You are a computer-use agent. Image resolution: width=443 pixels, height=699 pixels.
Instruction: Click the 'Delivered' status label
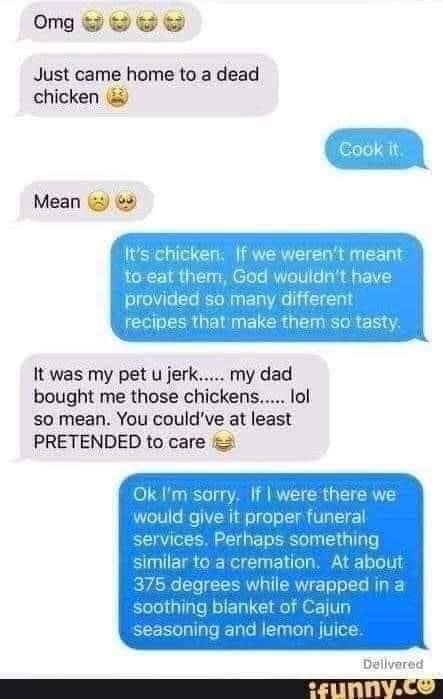(393, 664)
